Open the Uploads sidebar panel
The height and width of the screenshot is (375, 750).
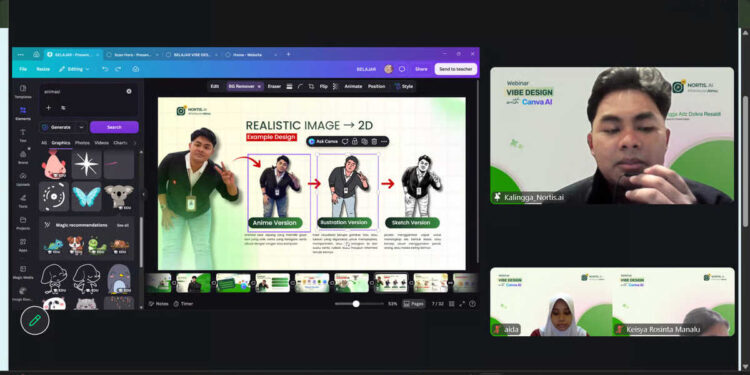click(22, 178)
